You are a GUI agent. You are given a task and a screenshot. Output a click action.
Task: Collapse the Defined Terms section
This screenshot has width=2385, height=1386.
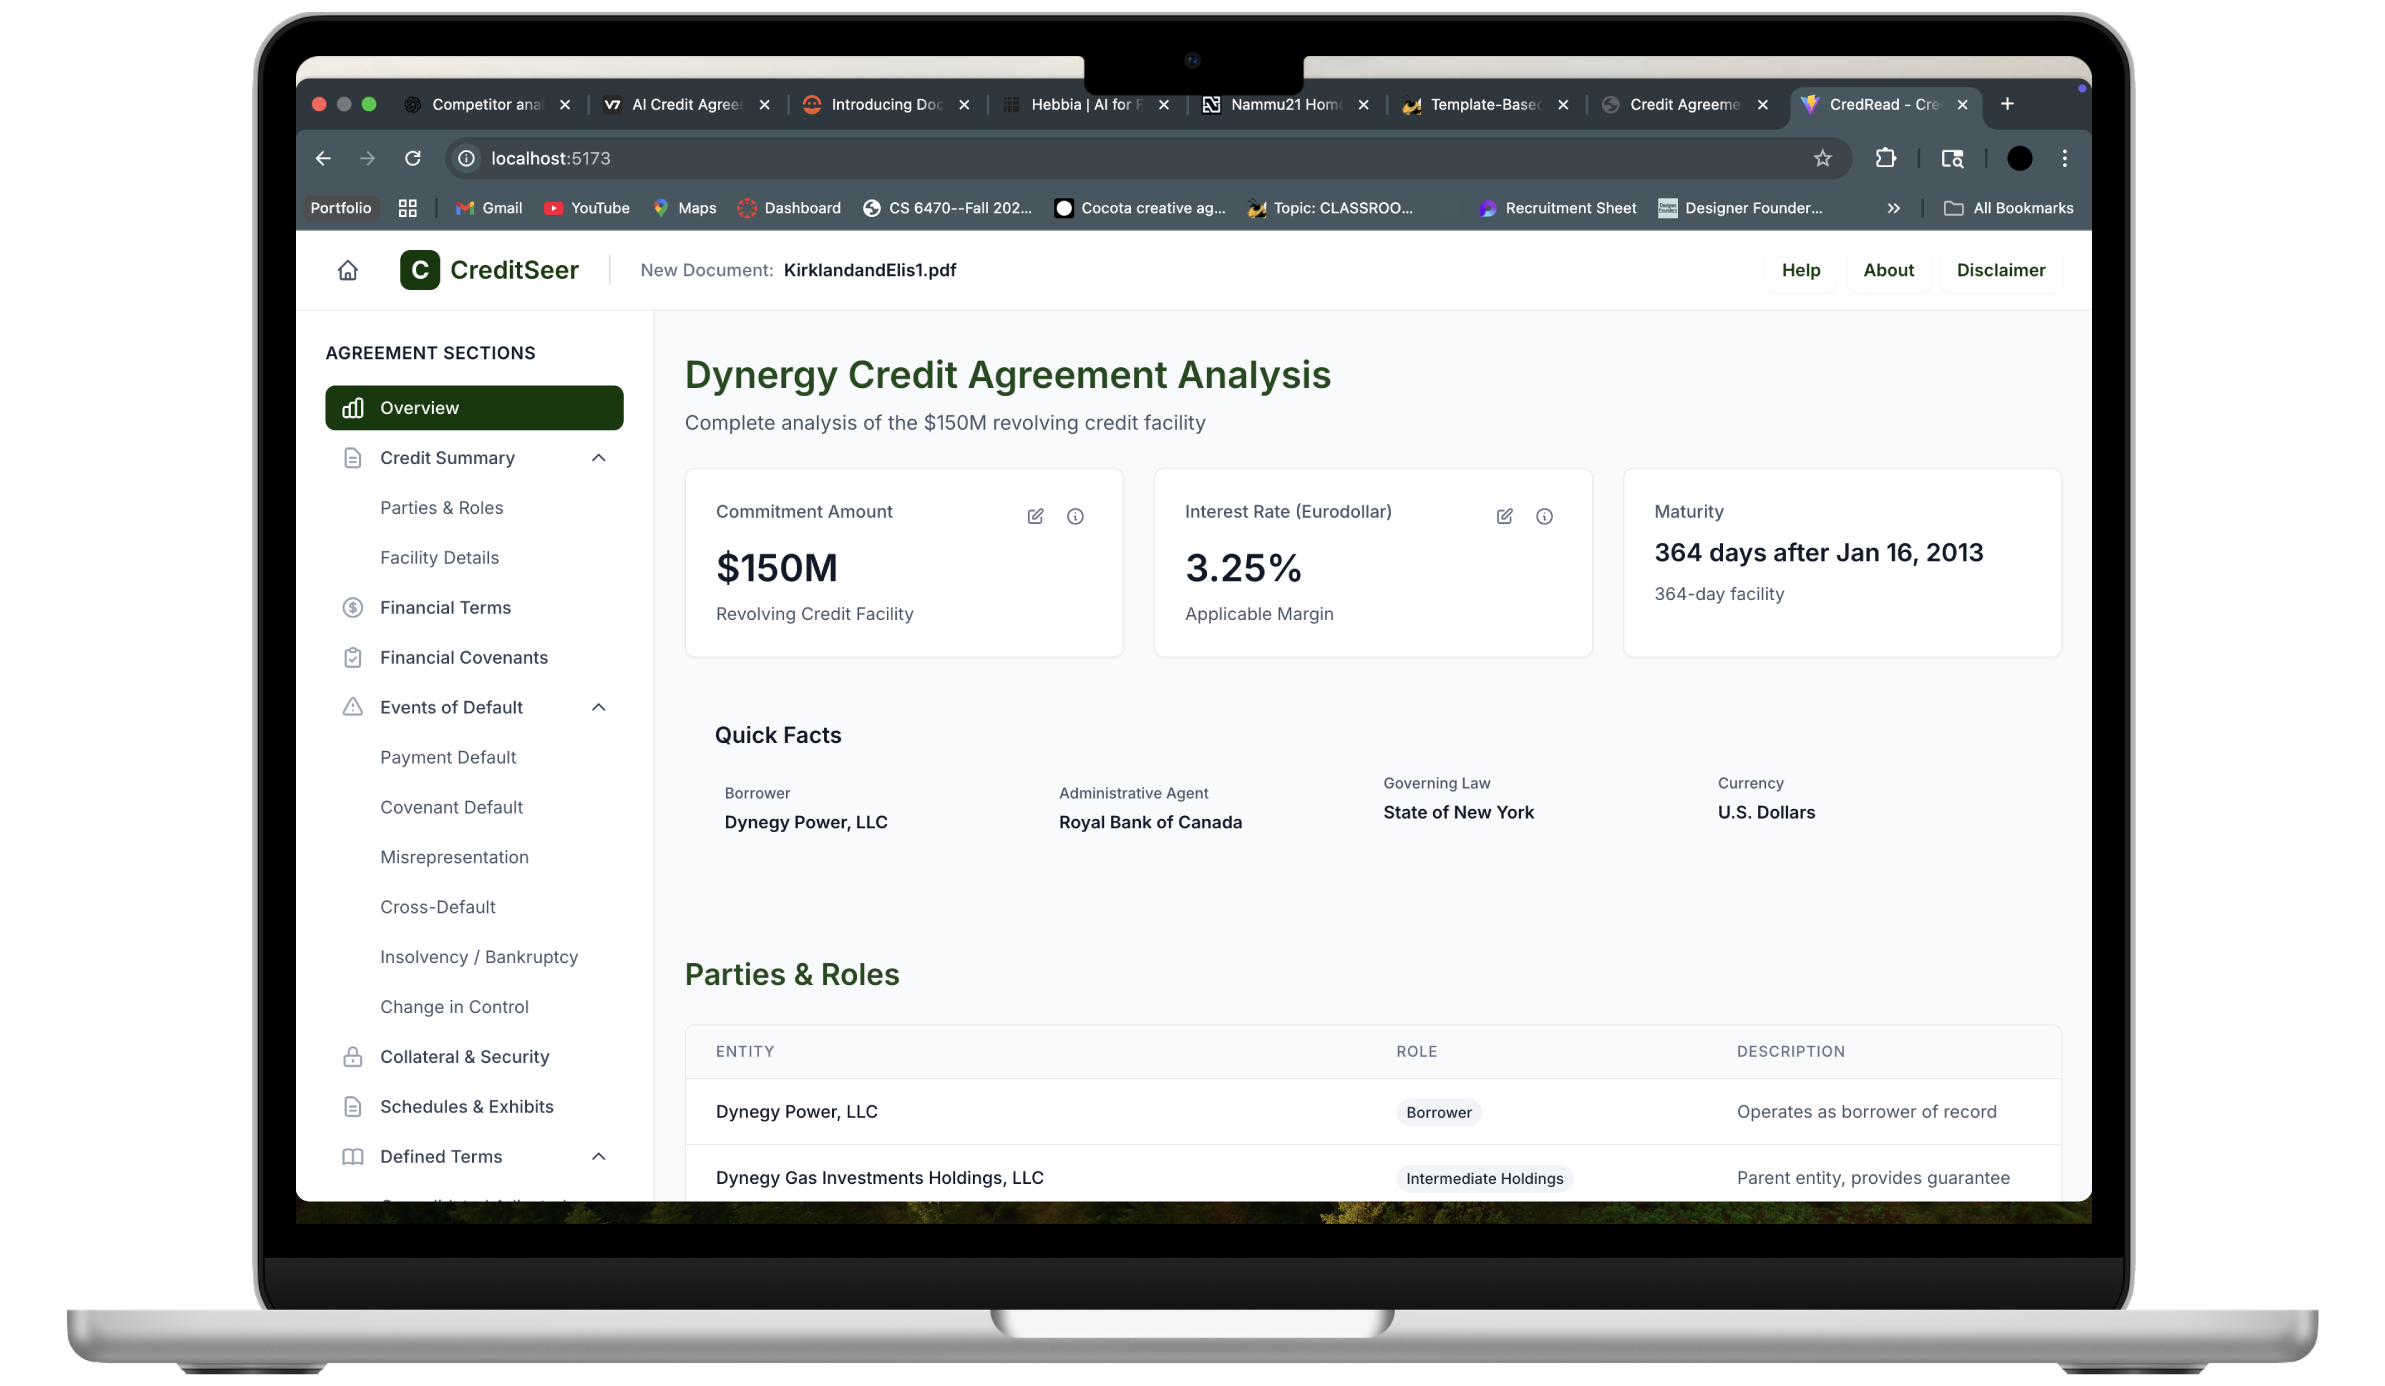[598, 1156]
